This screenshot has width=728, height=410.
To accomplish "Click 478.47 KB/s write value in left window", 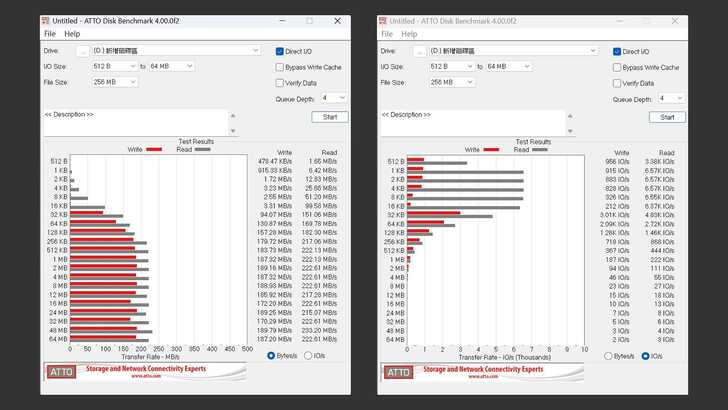I will (275, 161).
